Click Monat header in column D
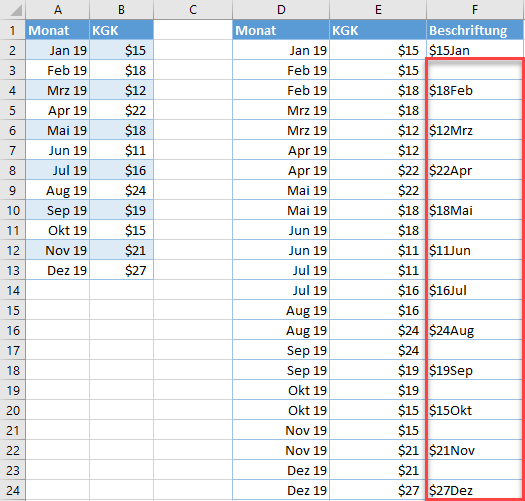This screenshot has width=525, height=501. 281,30
